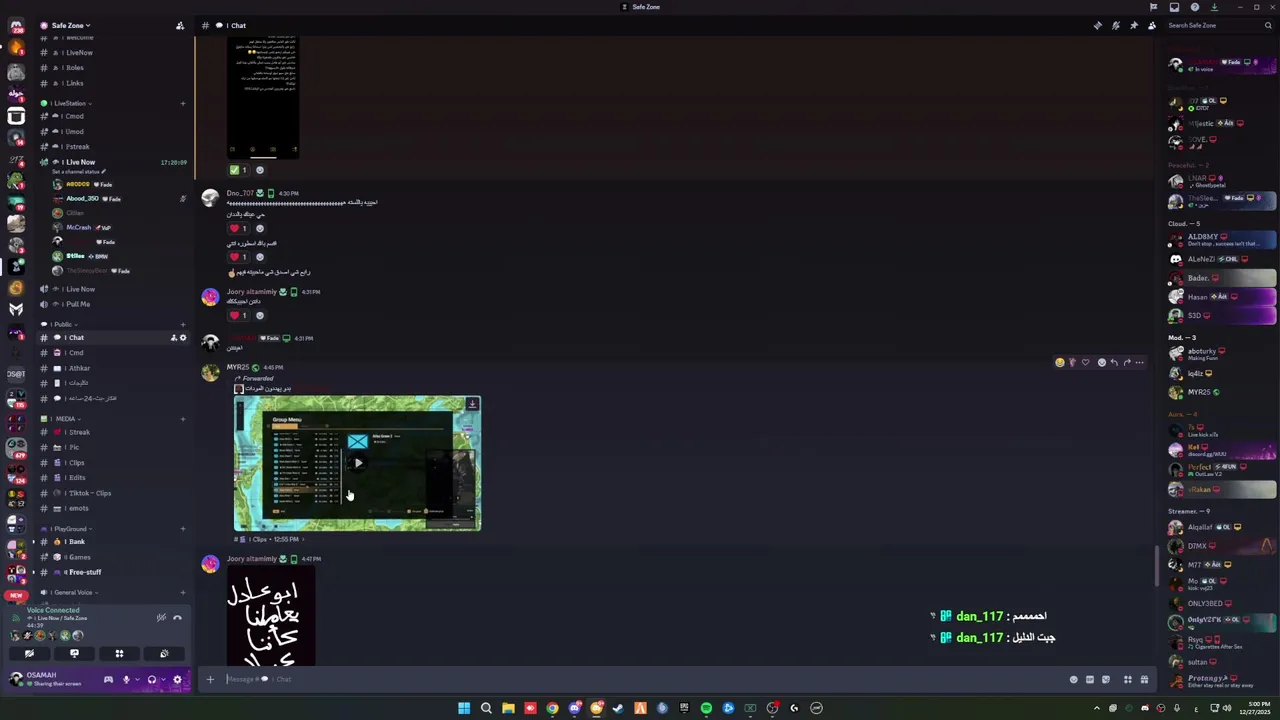Click the green download update icon
1280x720 pixels.
1214,7
